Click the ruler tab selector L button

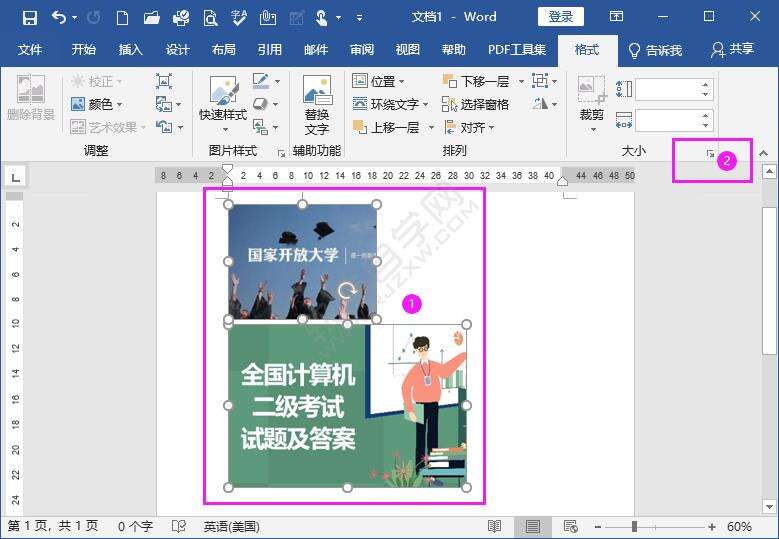15,177
